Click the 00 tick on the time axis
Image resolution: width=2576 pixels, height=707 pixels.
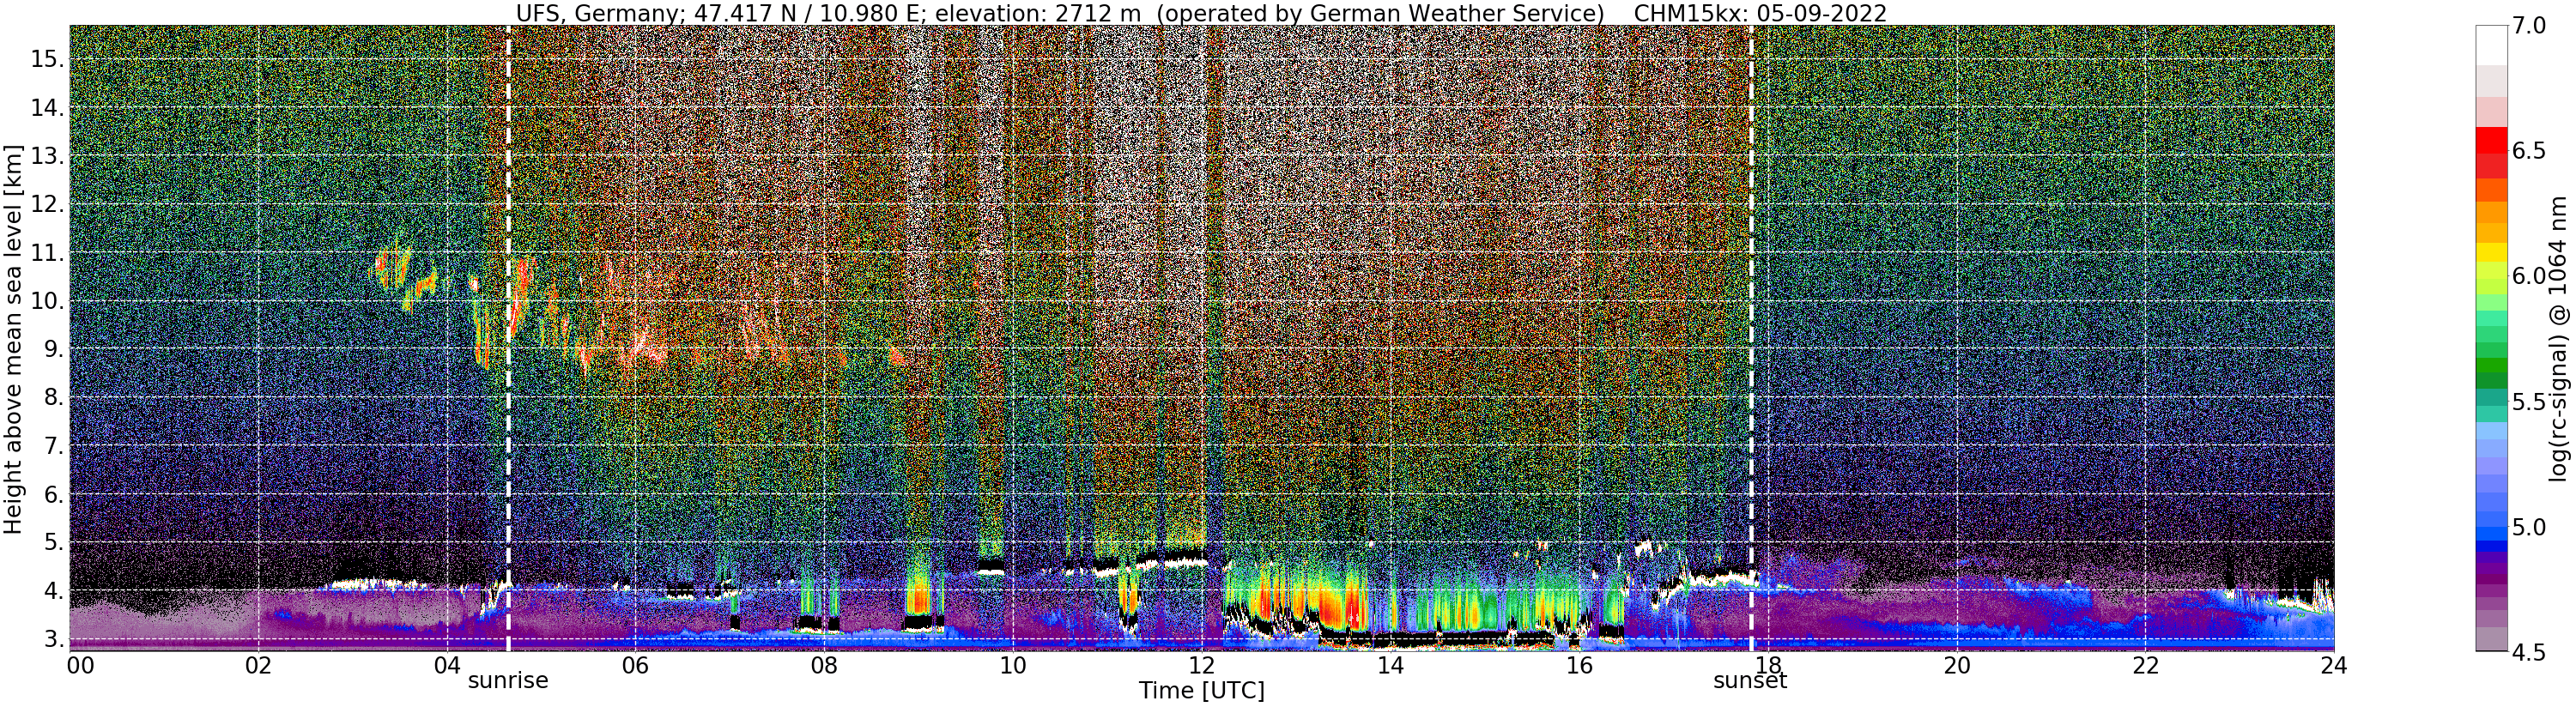tap(79, 665)
